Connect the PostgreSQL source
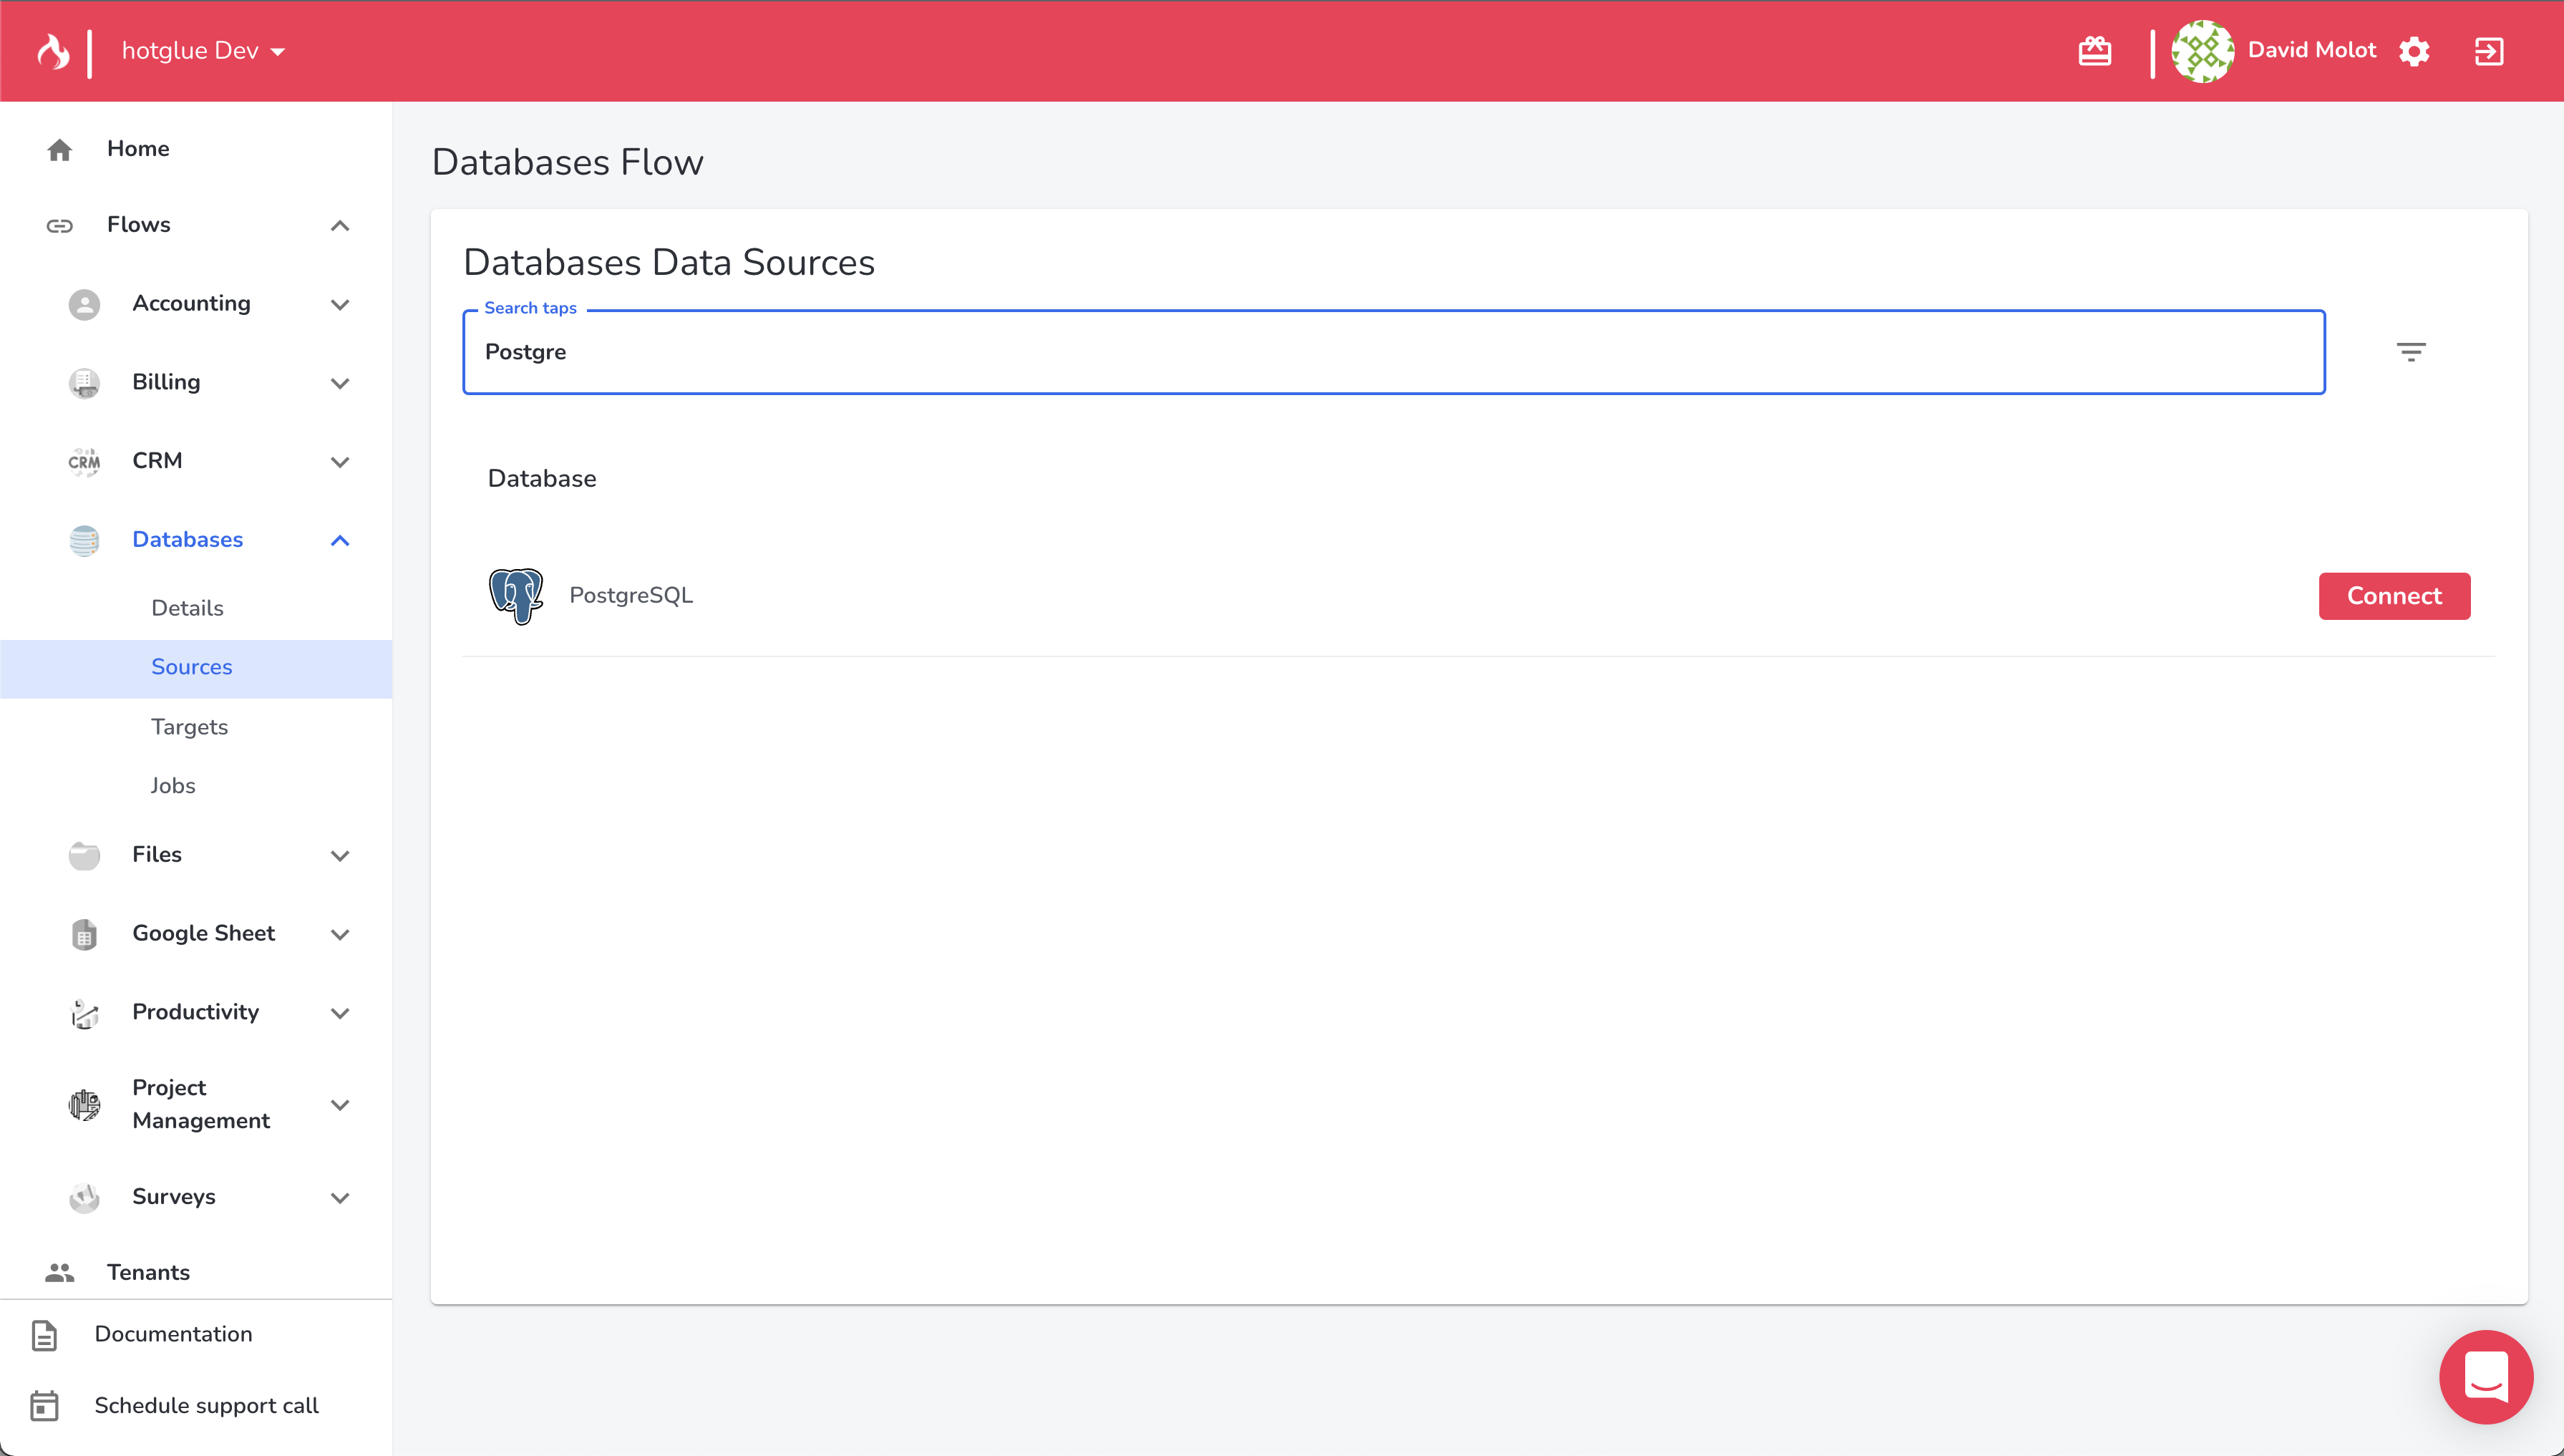The width and height of the screenshot is (2564, 1456). (x=2394, y=596)
